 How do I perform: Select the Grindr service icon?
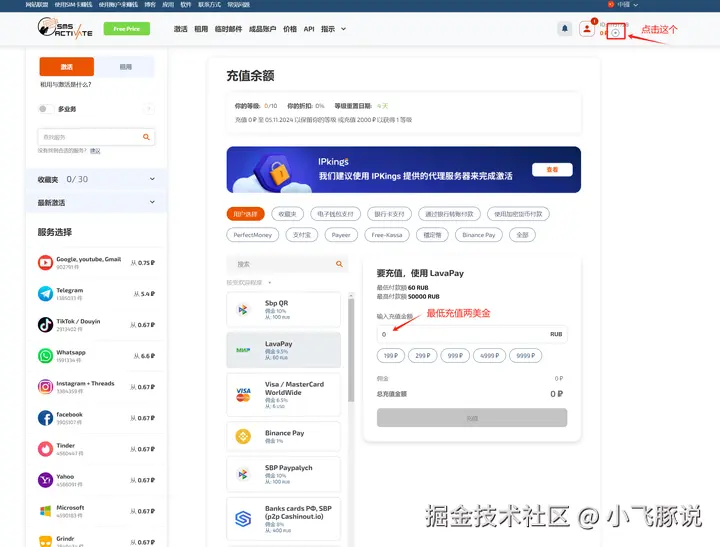click(x=45, y=541)
